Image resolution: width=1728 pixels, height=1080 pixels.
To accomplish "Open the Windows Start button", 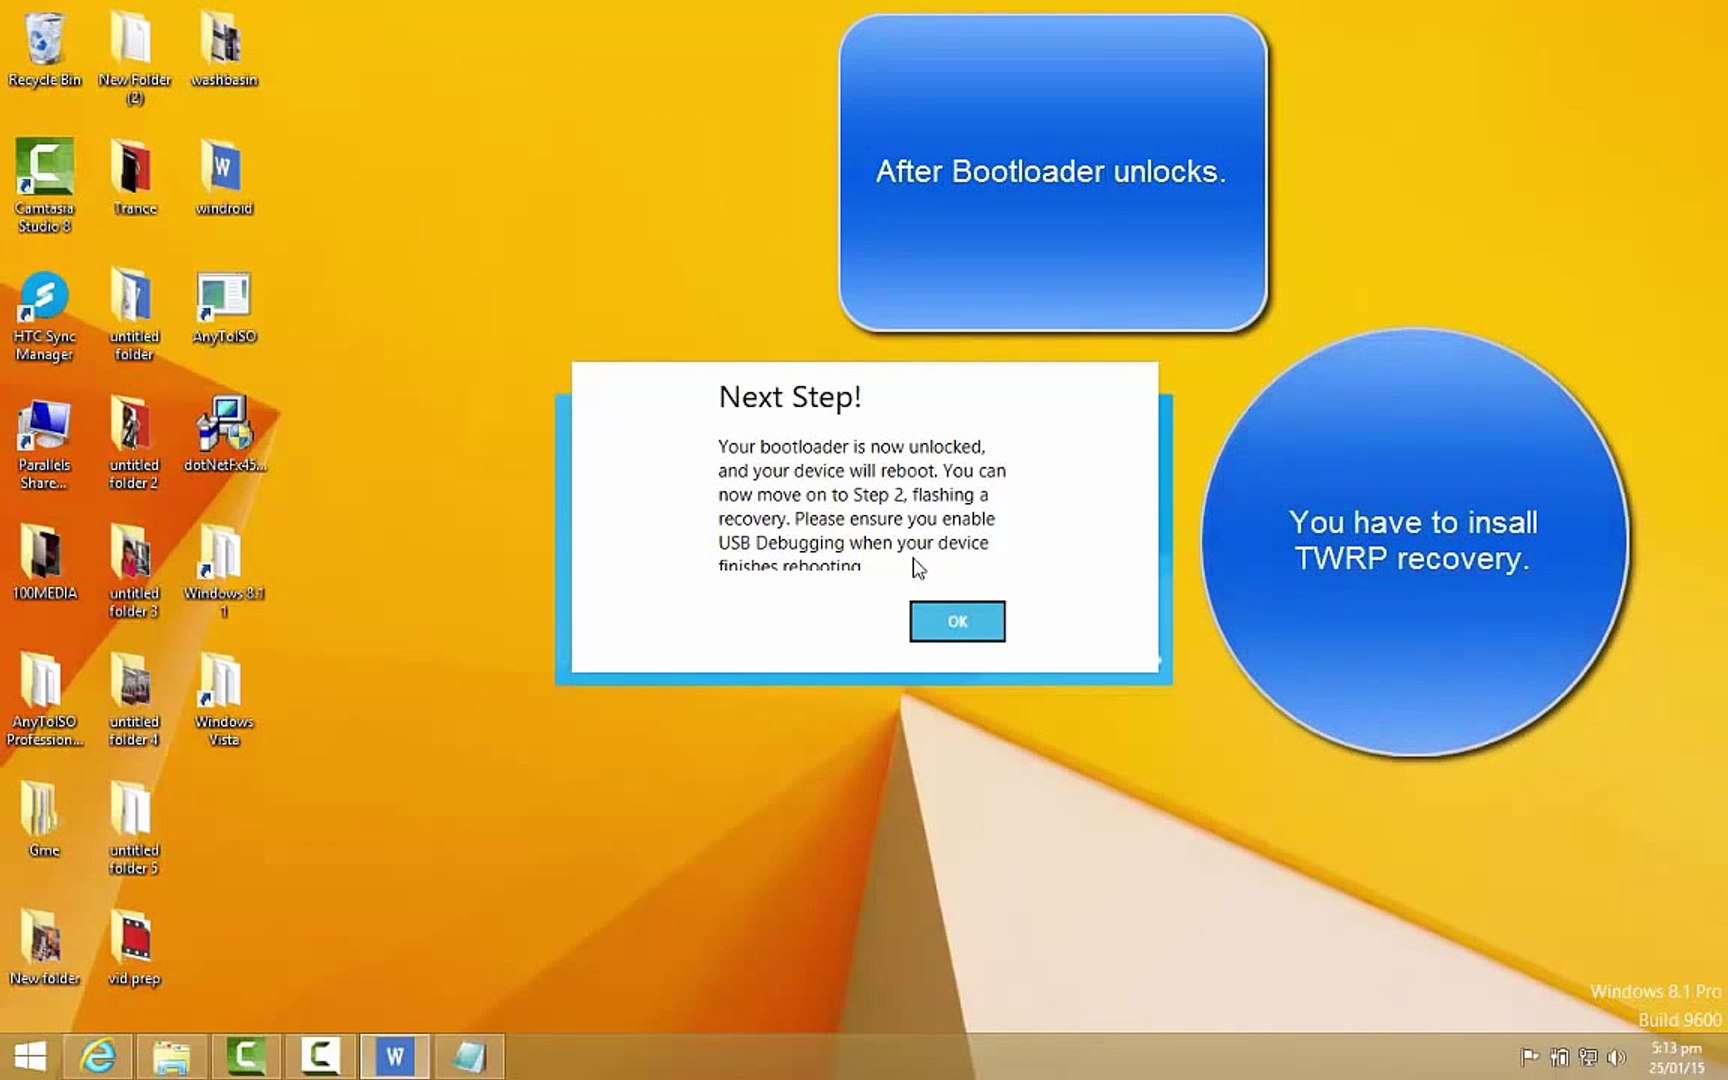I will (30, 1056).
